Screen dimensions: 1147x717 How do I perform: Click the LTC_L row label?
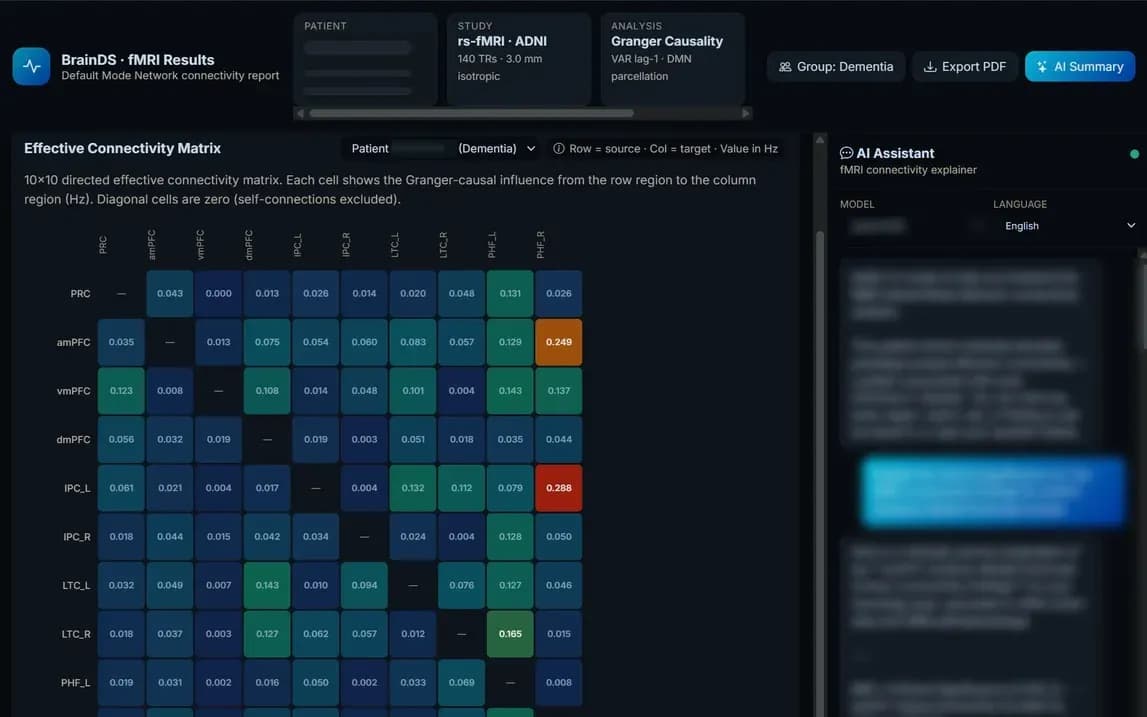point(77,585)
